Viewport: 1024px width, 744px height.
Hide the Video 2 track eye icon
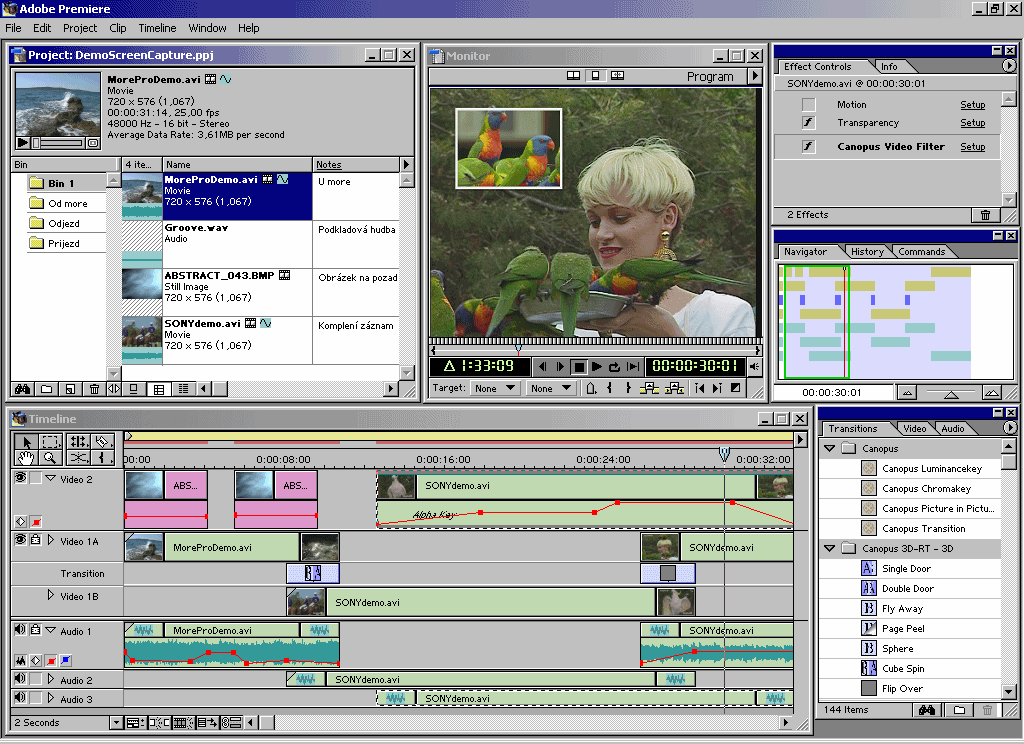(20, 479)
